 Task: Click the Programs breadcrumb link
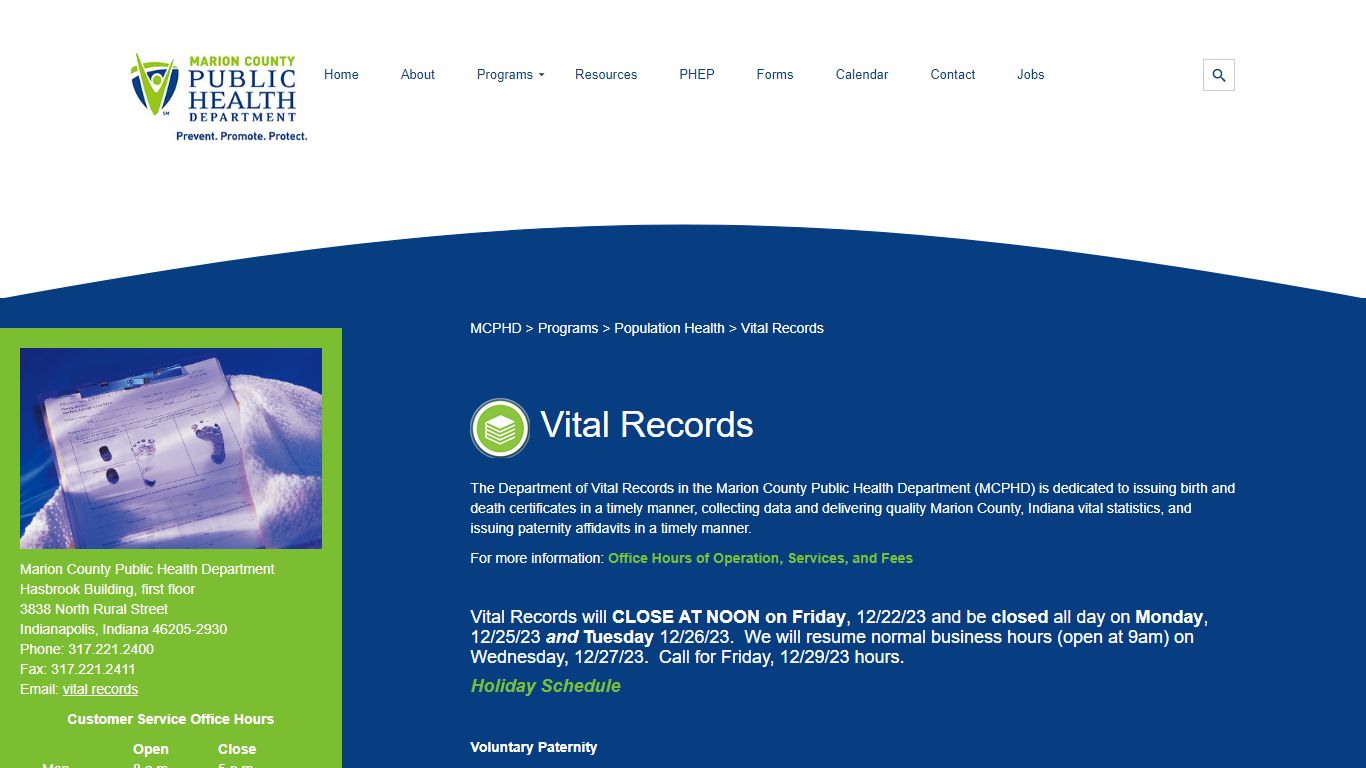coord(568,328)
